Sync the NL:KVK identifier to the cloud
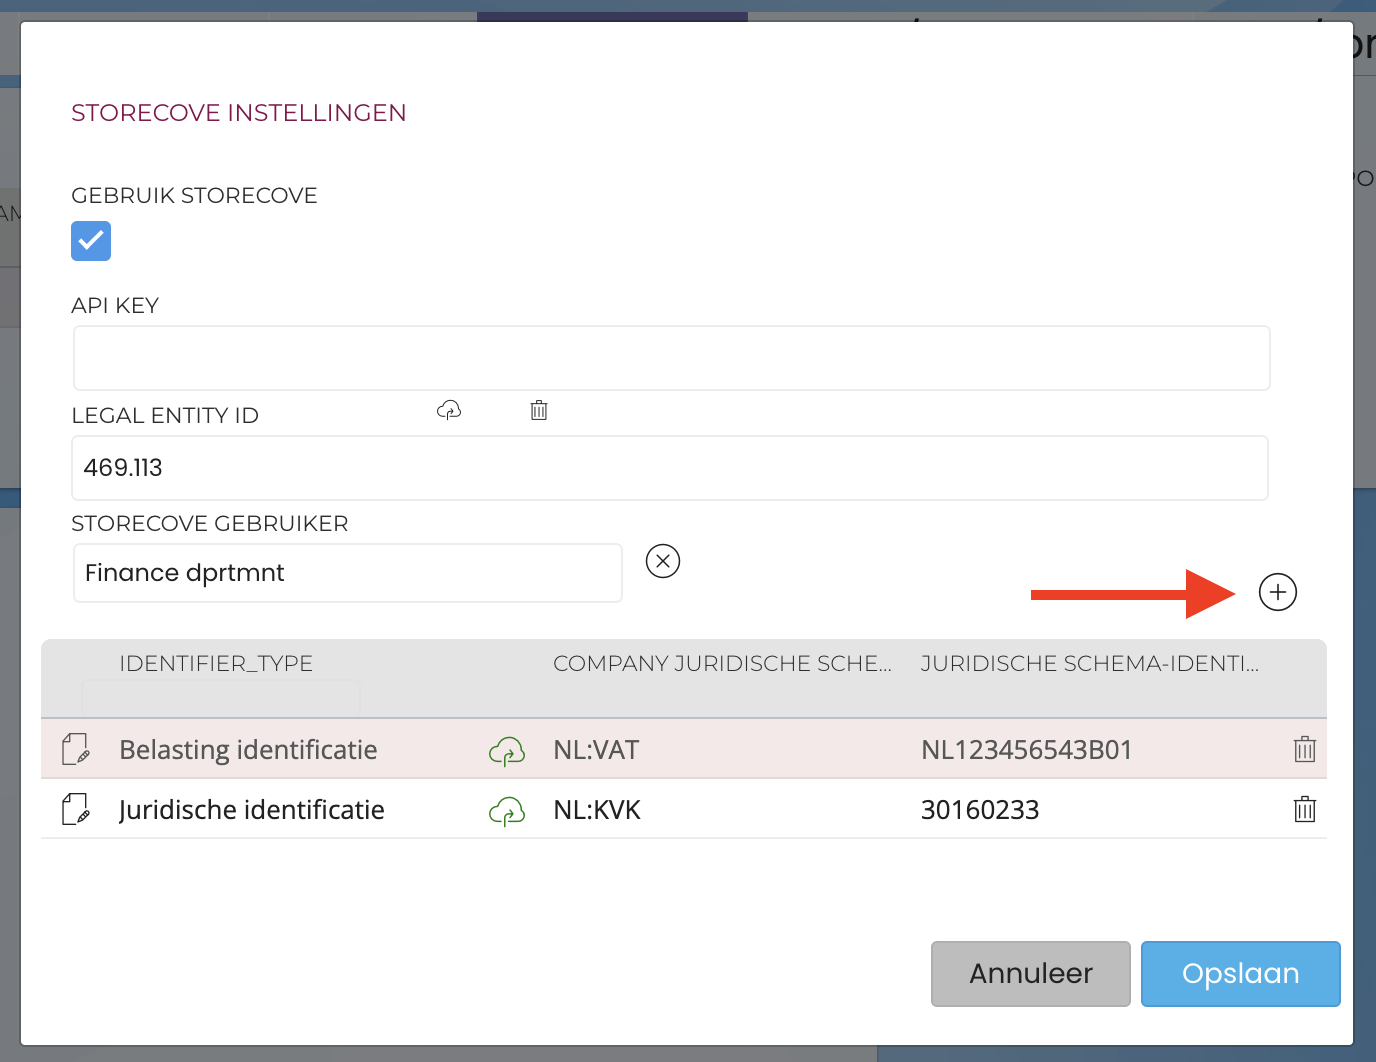This screenshot has width=1376, height=1062. click(507, 810)
